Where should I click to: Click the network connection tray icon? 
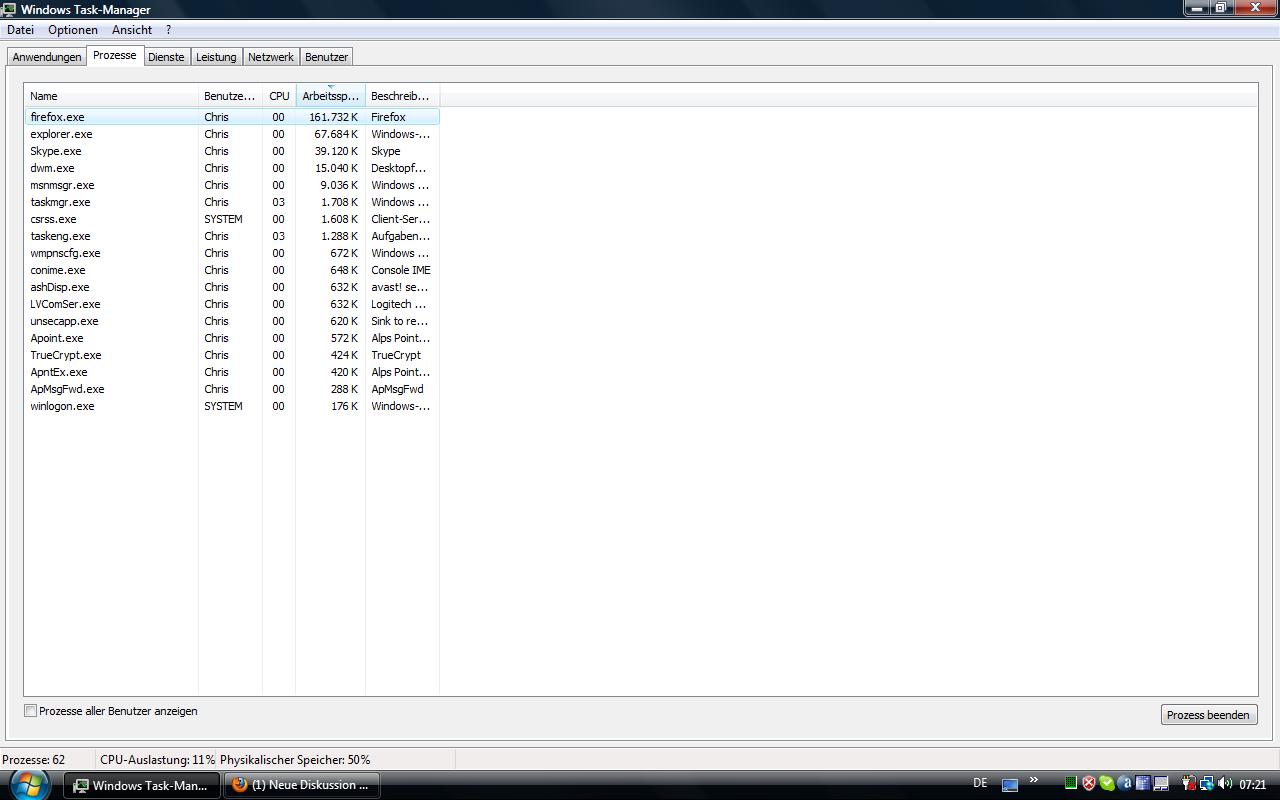(x=1207, y=783)
